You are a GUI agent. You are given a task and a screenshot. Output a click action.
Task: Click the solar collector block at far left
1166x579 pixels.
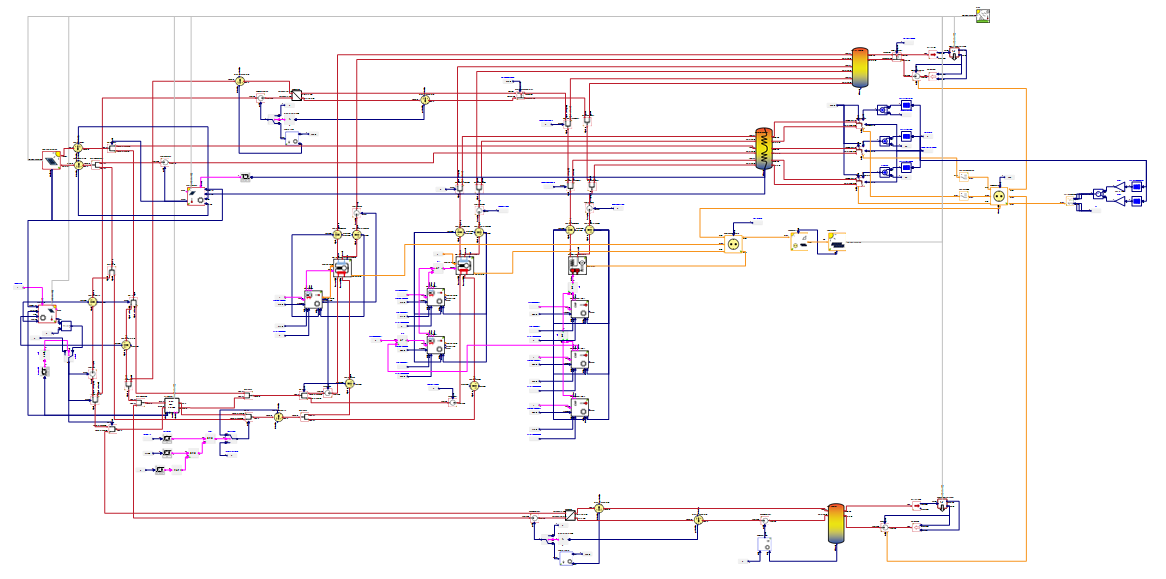[x=51, y=160]
